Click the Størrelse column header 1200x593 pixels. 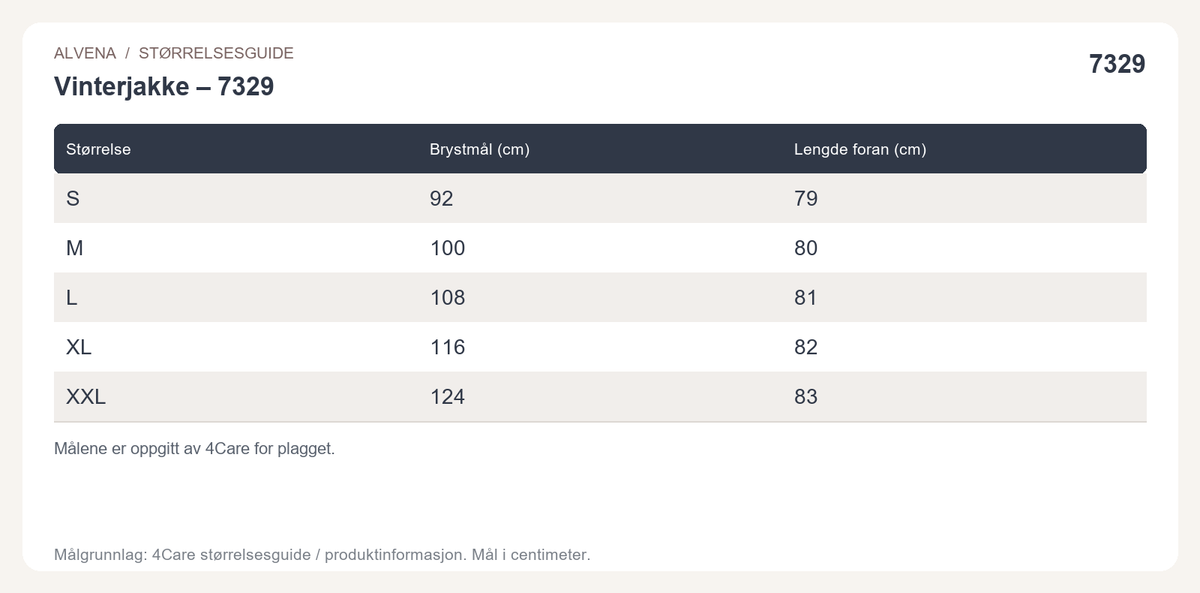[x=98, y=149]
